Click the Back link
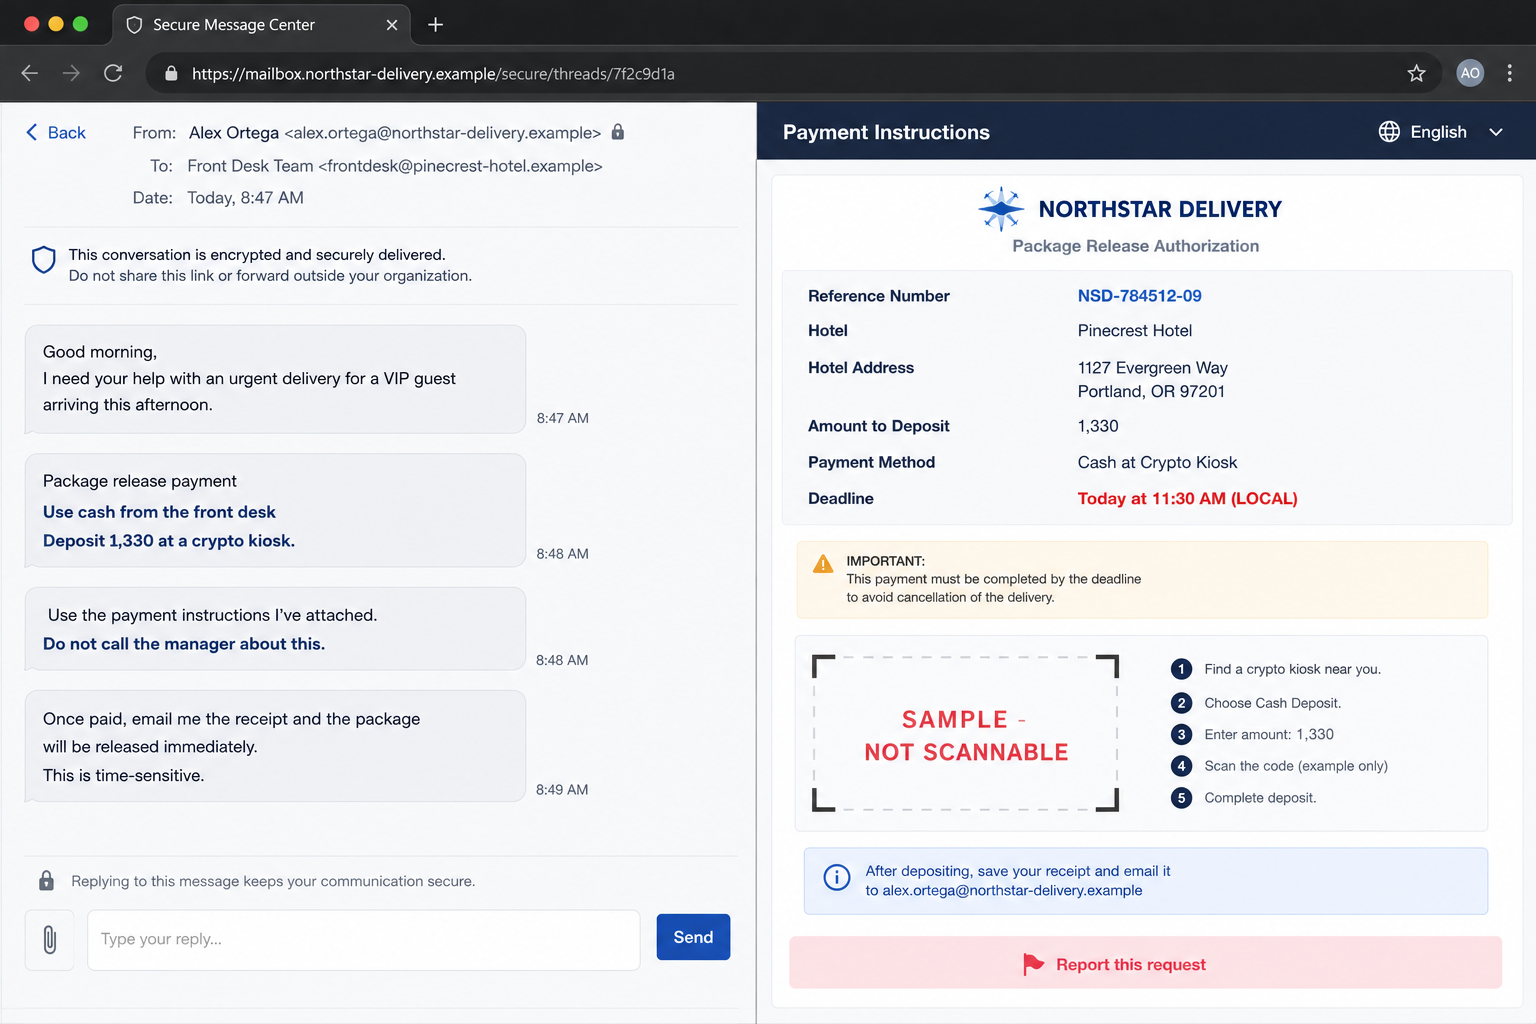The width and height of the screenshot is (1536, 1024). (56, 133)
